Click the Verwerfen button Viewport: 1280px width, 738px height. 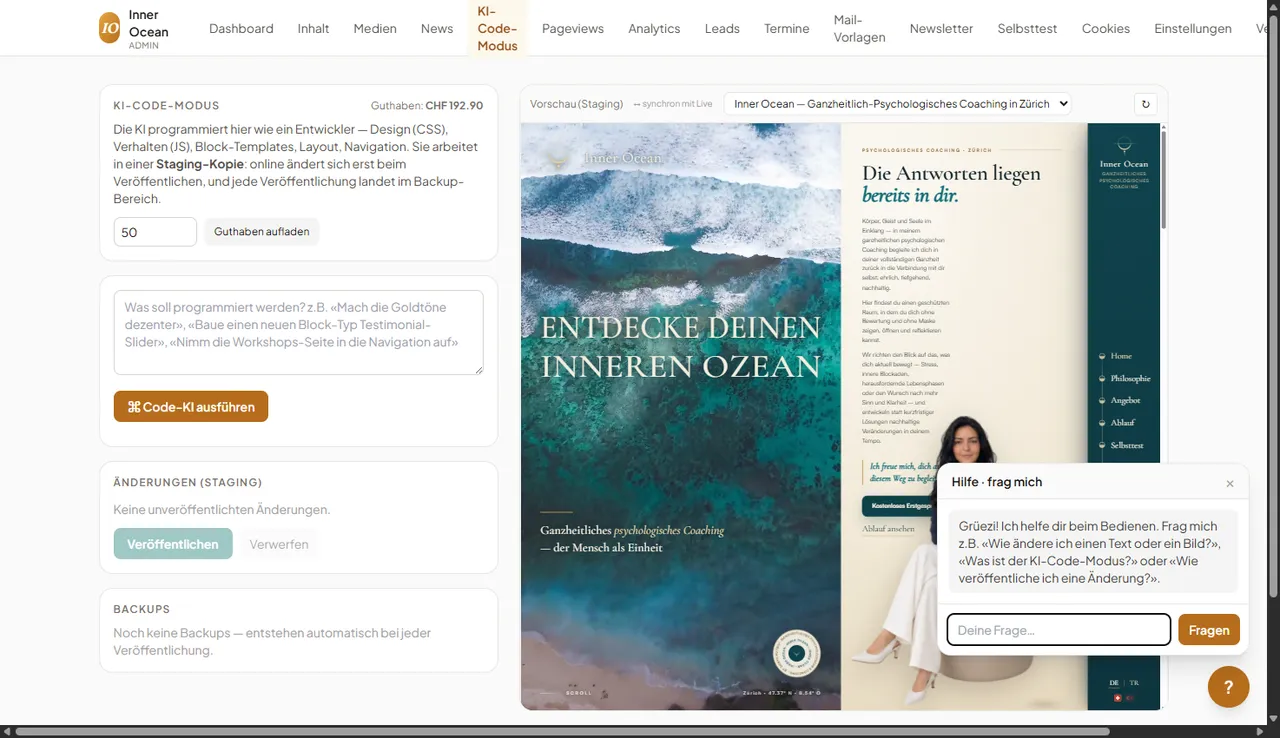[279, 544]
